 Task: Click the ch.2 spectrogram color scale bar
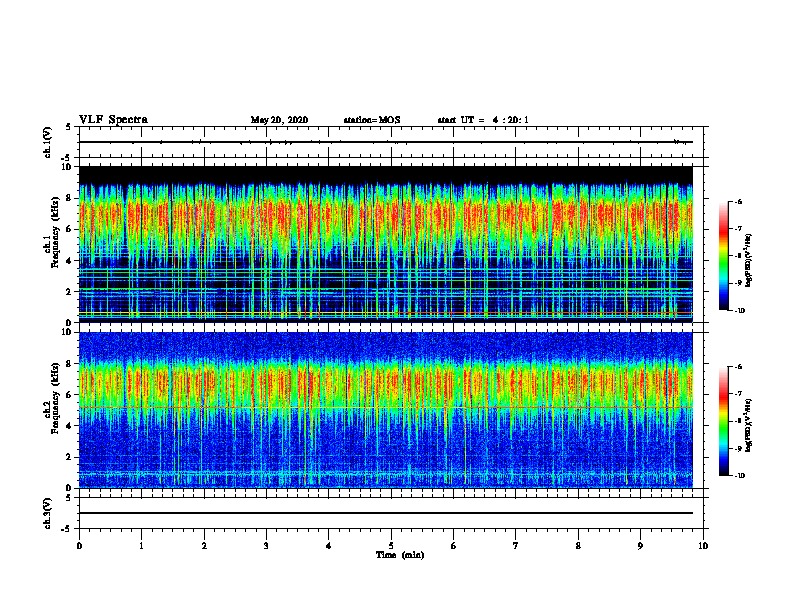[724, 421]
